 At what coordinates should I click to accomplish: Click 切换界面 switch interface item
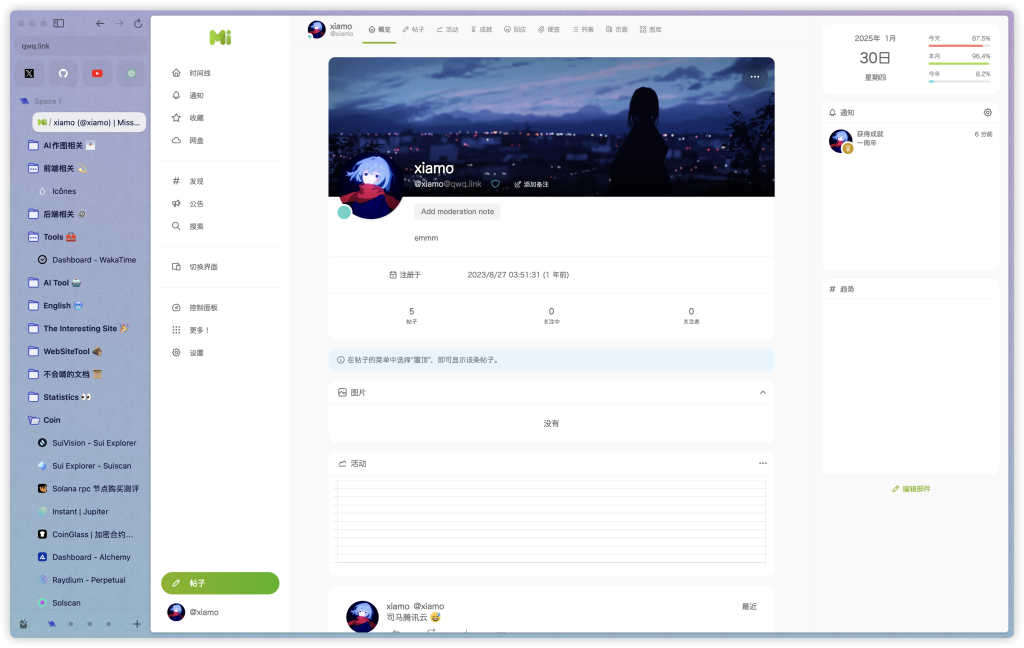203,267
